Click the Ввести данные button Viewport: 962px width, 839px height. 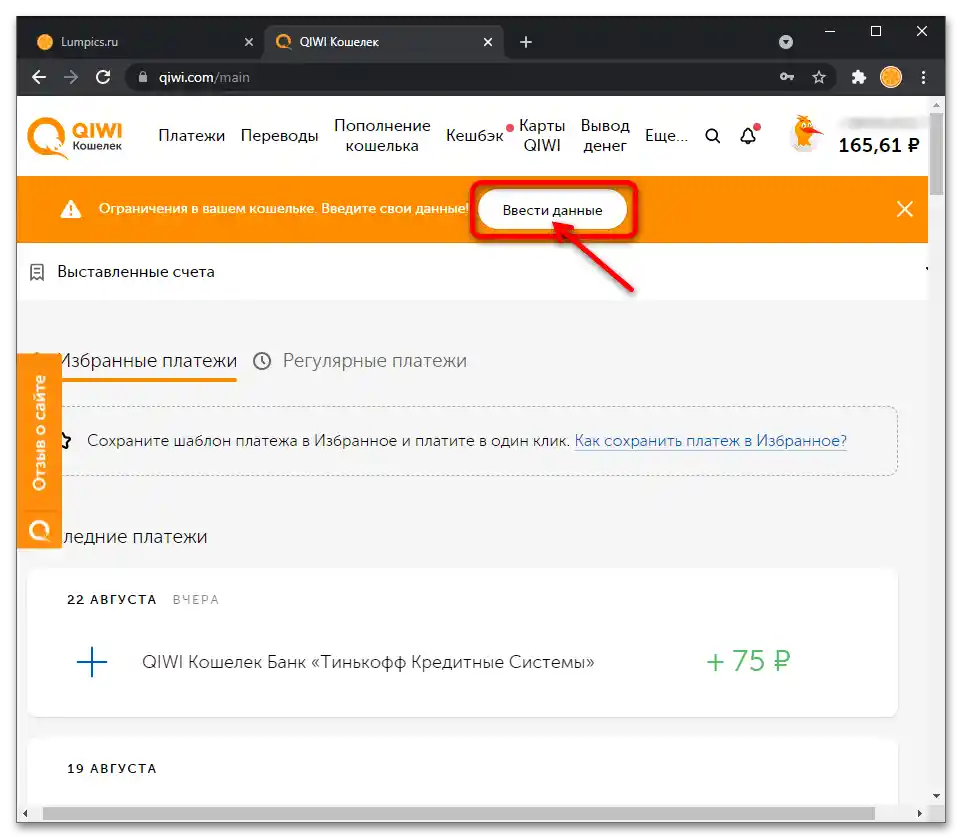point(552,210)
